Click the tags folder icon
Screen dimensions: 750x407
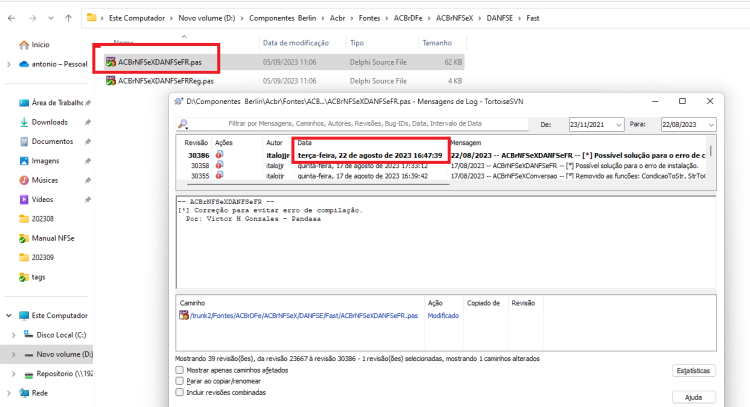click(x=24, y=277)
